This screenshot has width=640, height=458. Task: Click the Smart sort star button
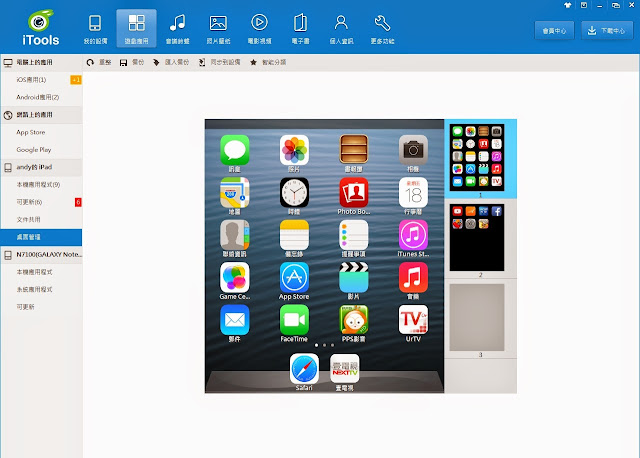pos(268,62)
